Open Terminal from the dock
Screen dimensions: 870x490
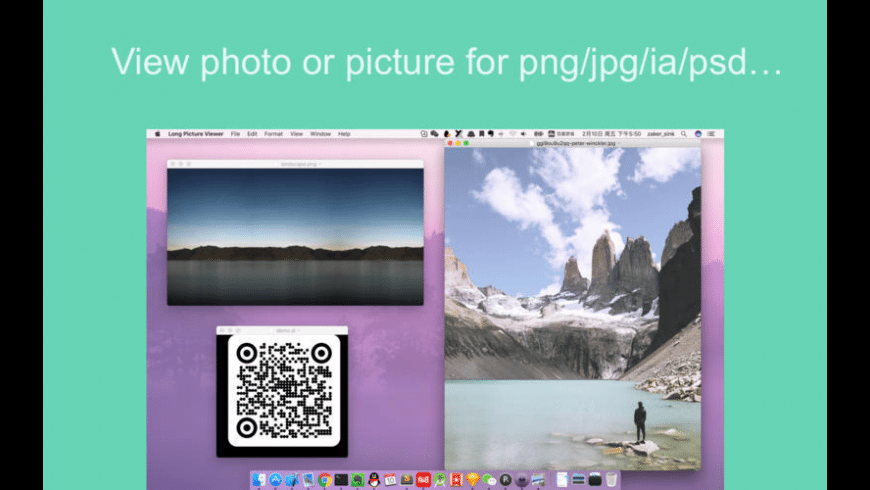pos(341,479)
